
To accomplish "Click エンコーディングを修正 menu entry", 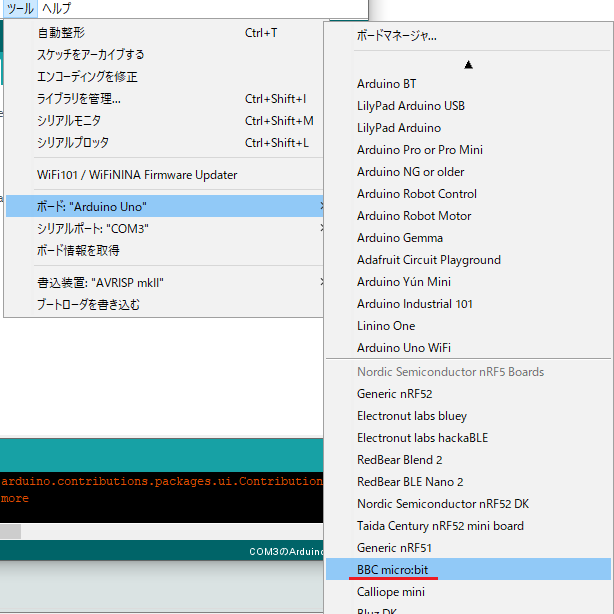I will (164, 77).
